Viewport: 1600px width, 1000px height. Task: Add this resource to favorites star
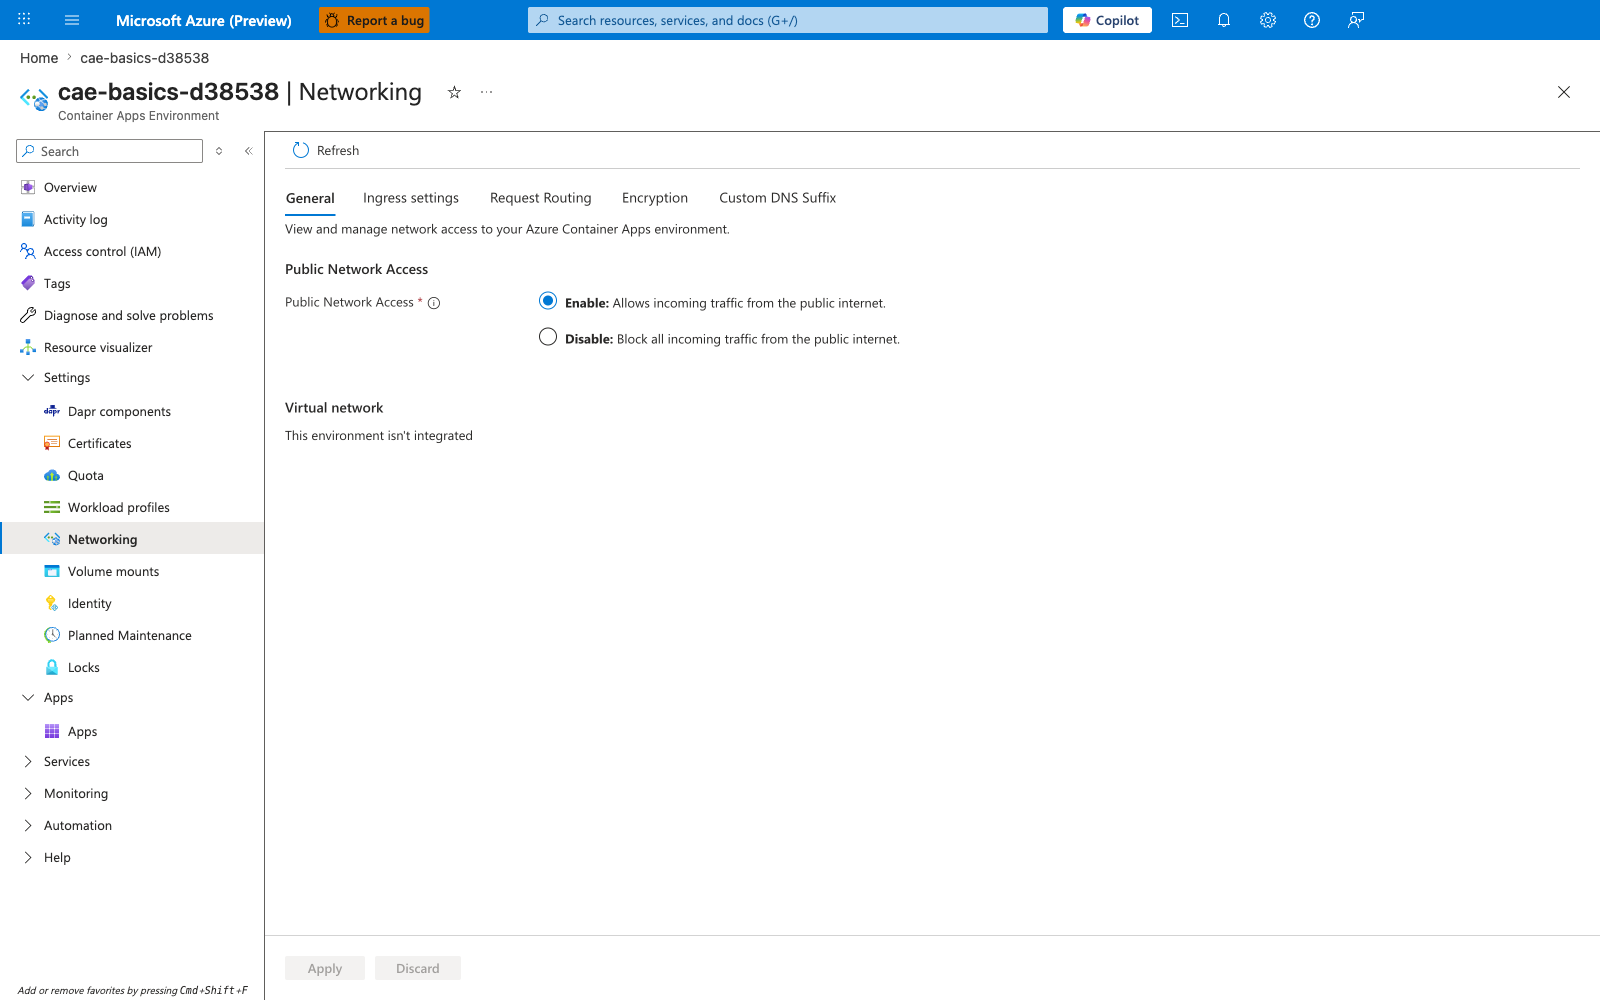coord(454,92)
